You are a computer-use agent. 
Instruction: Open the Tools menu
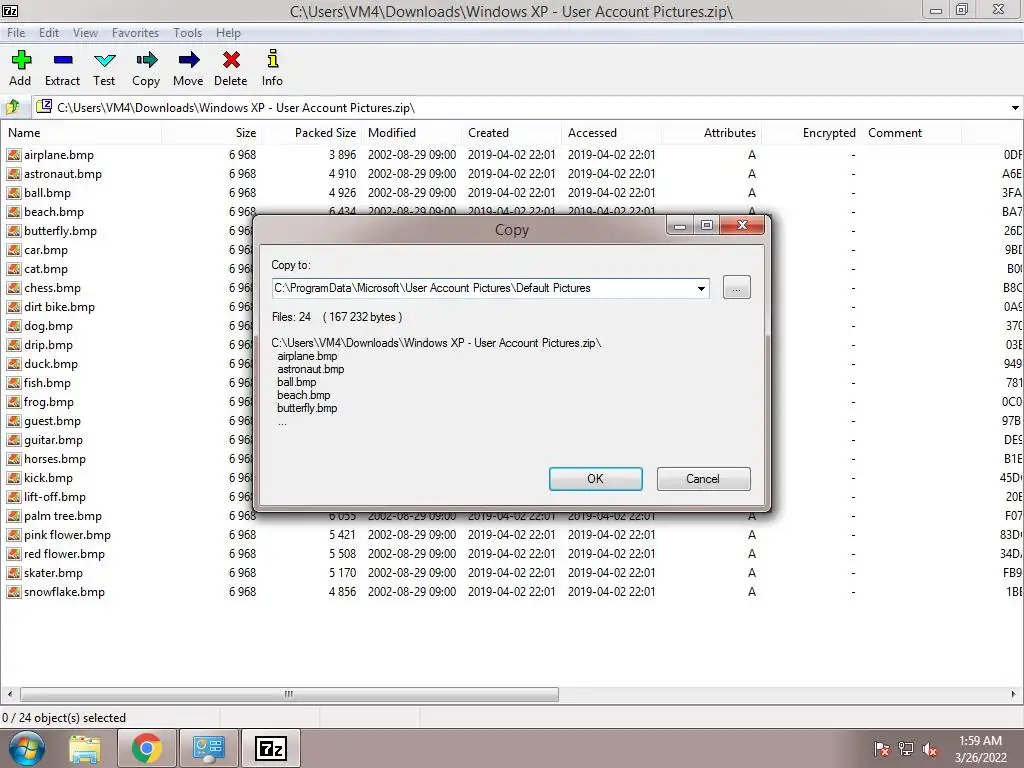187,33
